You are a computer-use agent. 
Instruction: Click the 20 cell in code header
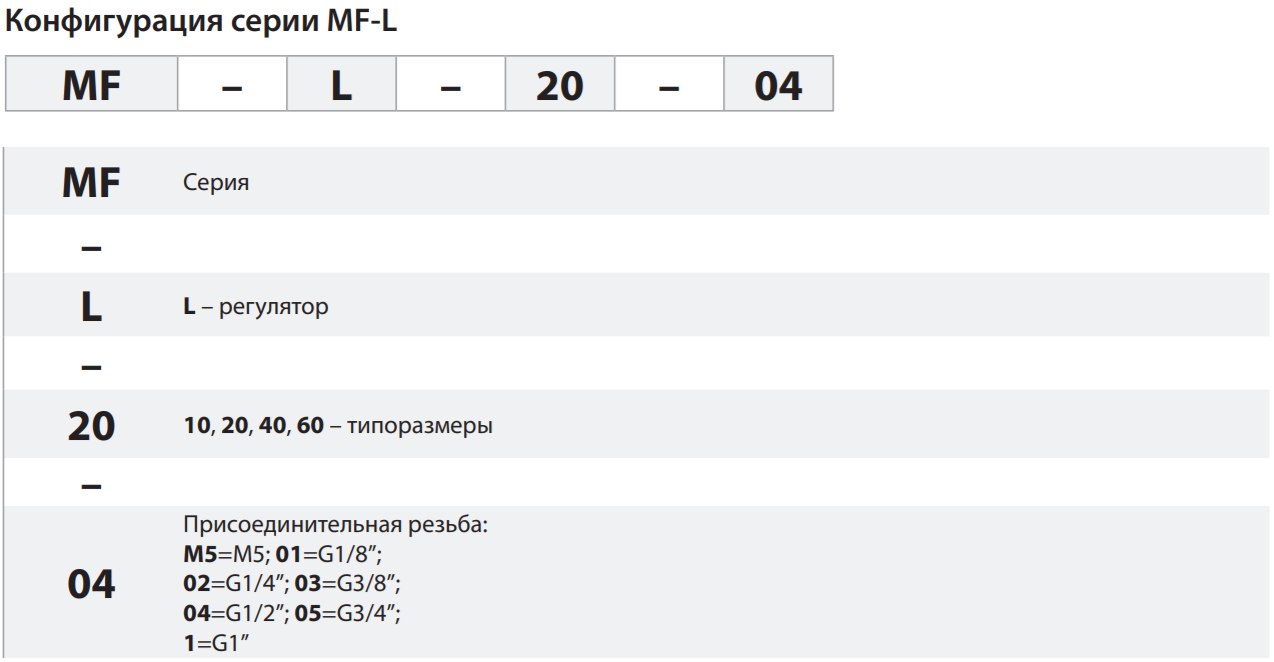click(560, 84)
